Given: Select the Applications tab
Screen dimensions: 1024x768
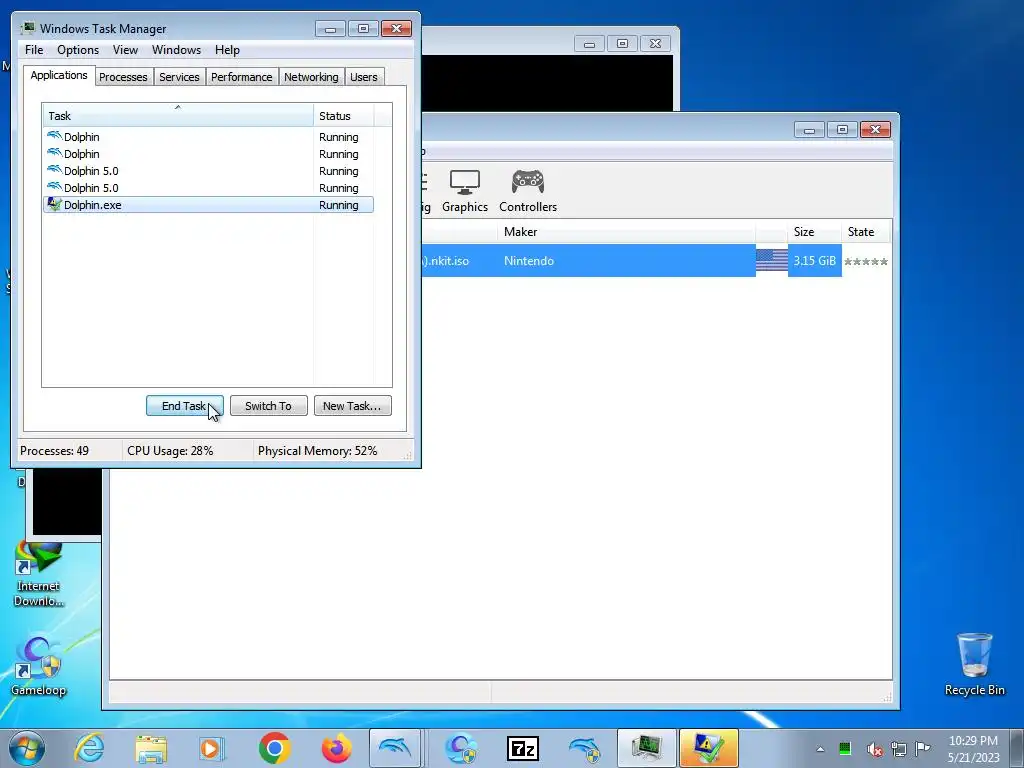Looking at the screenshot, I should (x=59, y=75).
